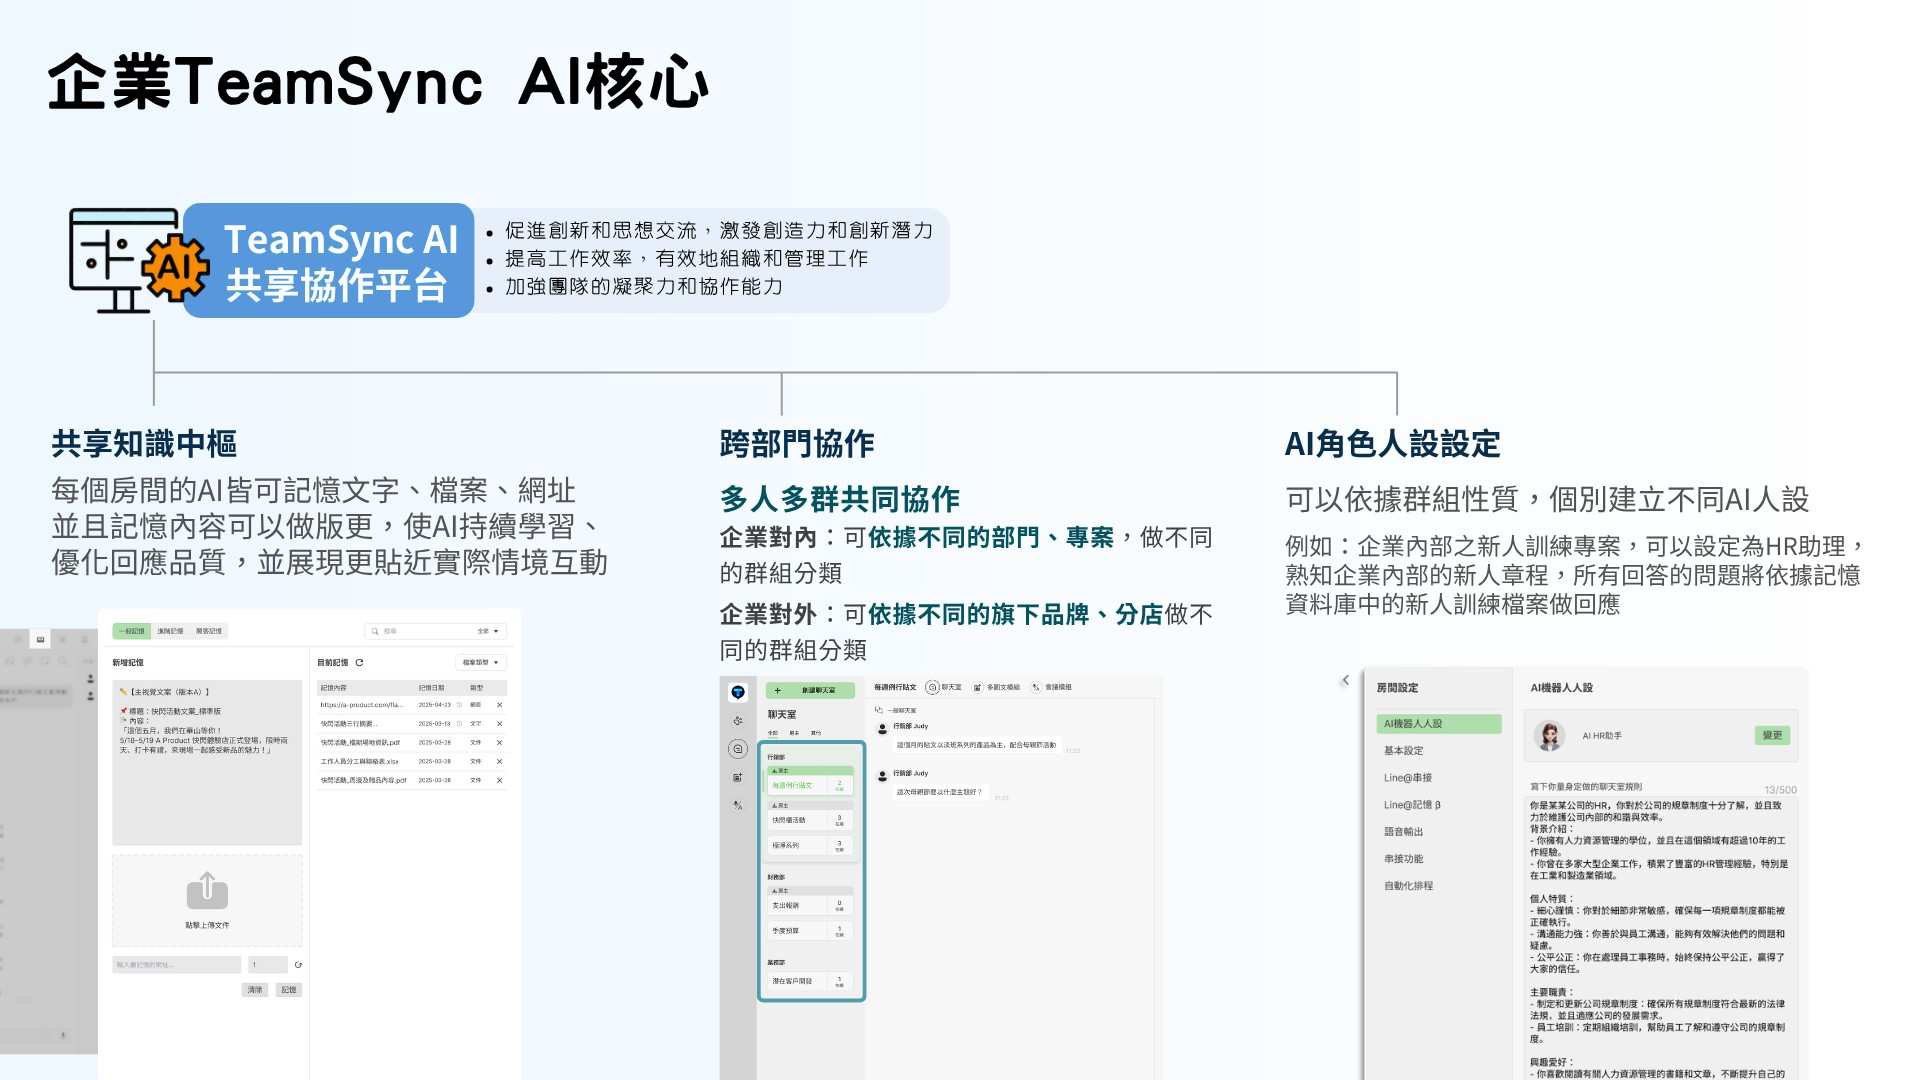This screenshot has height=1080, width=1920.
Task: Click the 點擊上傳文件 upload icon
Action: pos(207,890)
